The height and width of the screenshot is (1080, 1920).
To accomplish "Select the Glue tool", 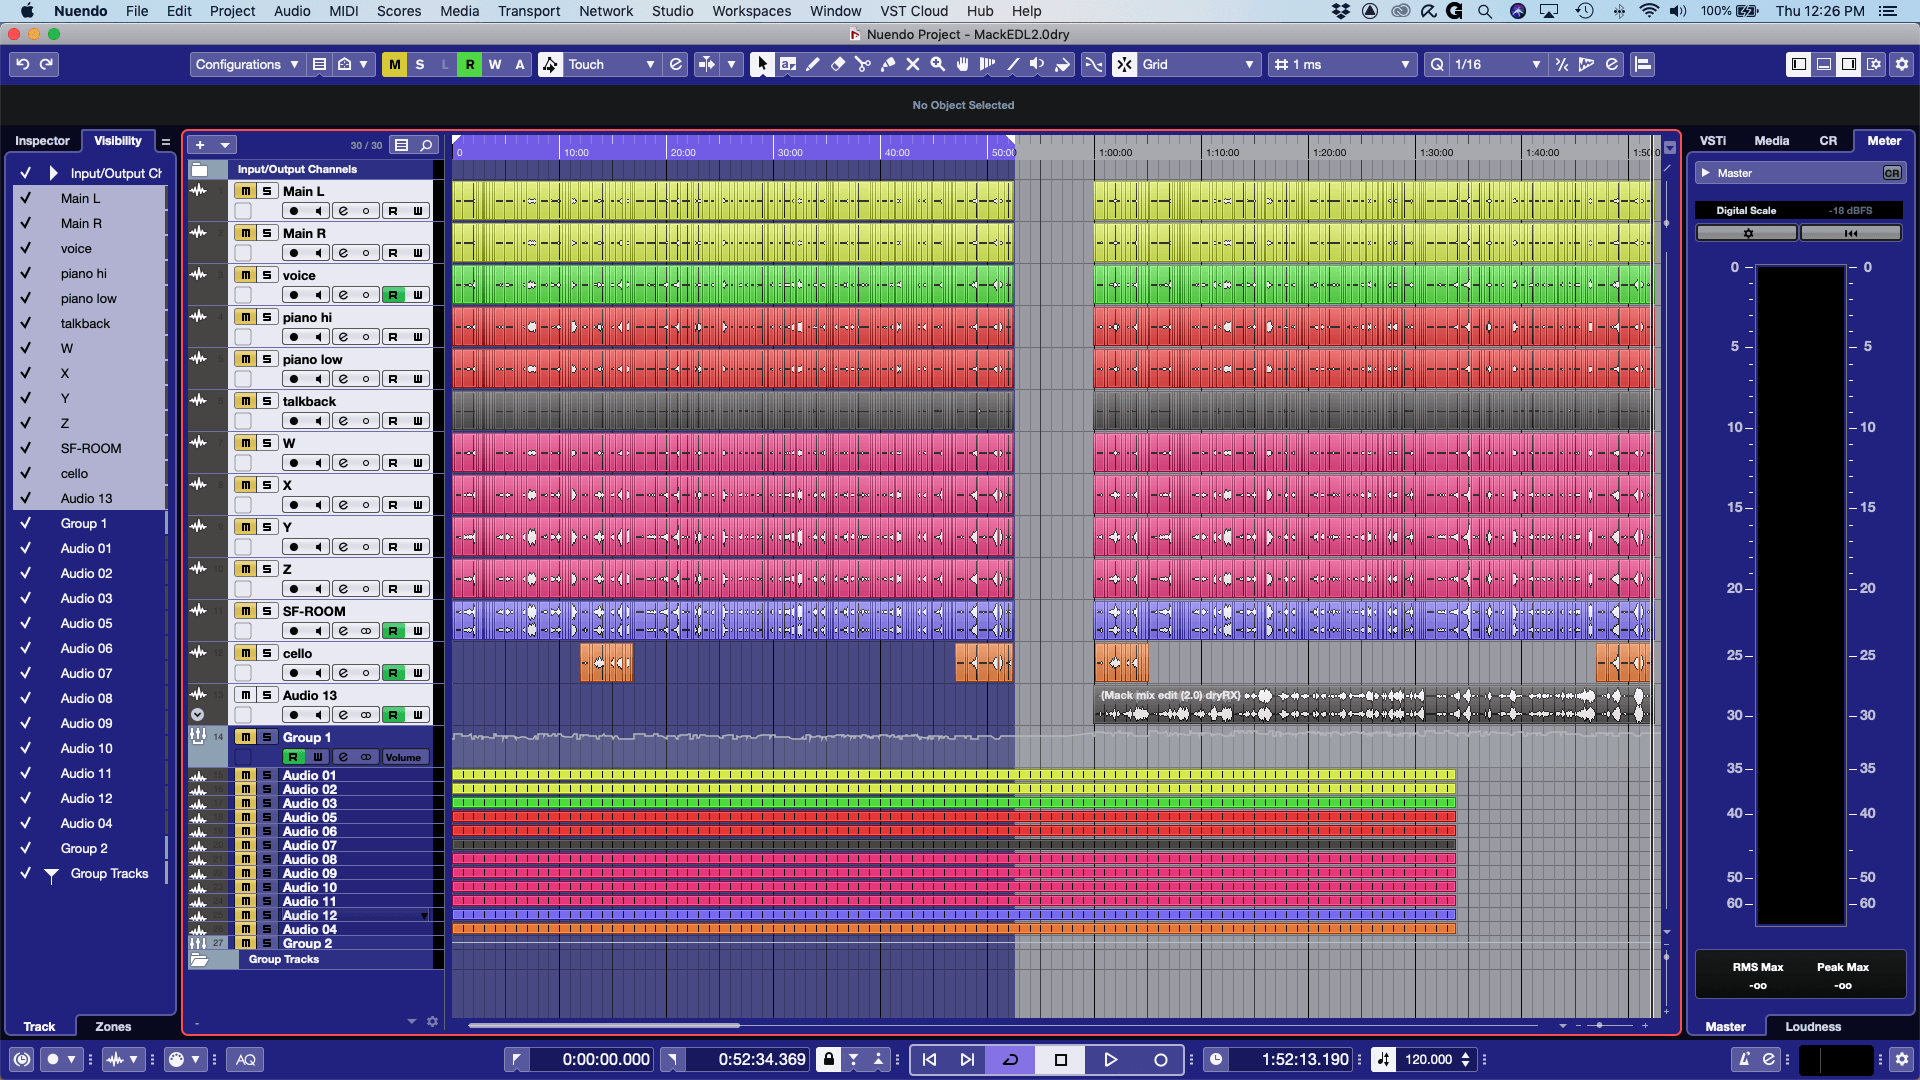I will (887, 64).
